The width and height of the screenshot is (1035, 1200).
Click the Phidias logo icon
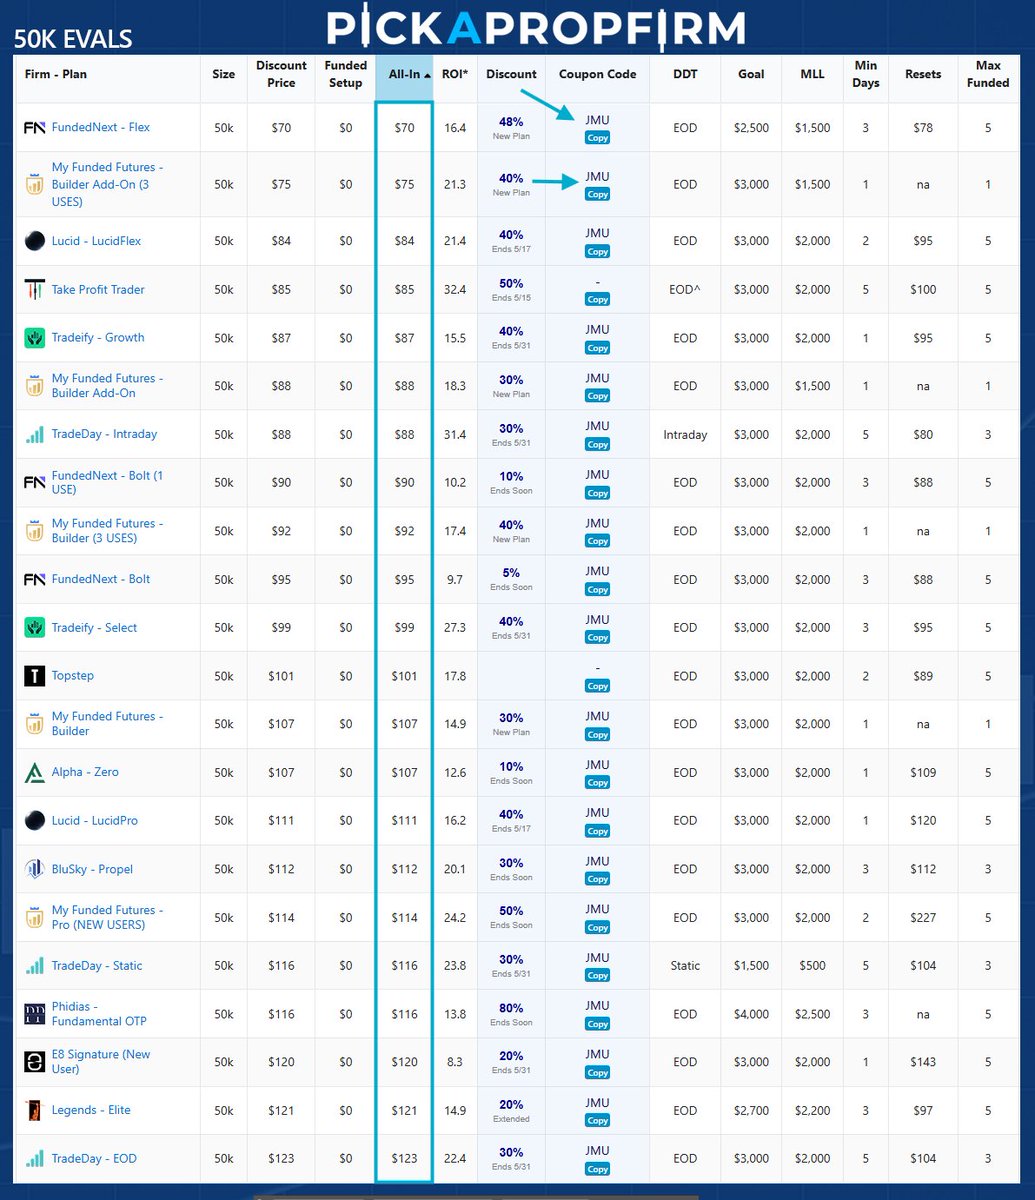34,1014
